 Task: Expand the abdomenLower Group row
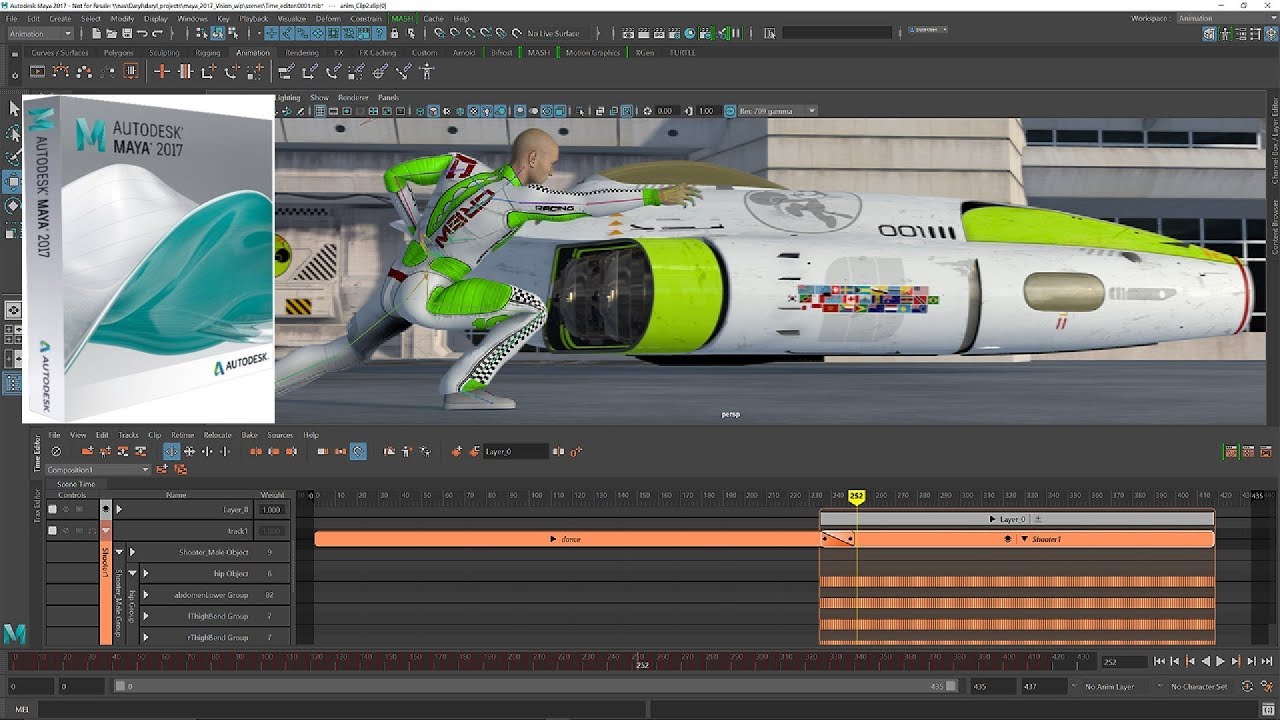[x=145, y=594]
